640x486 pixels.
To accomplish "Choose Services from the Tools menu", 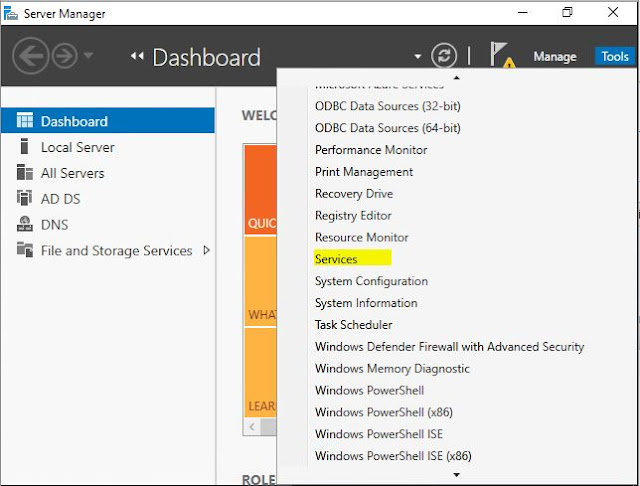I will pyautogui.click(x=336, y=259).
